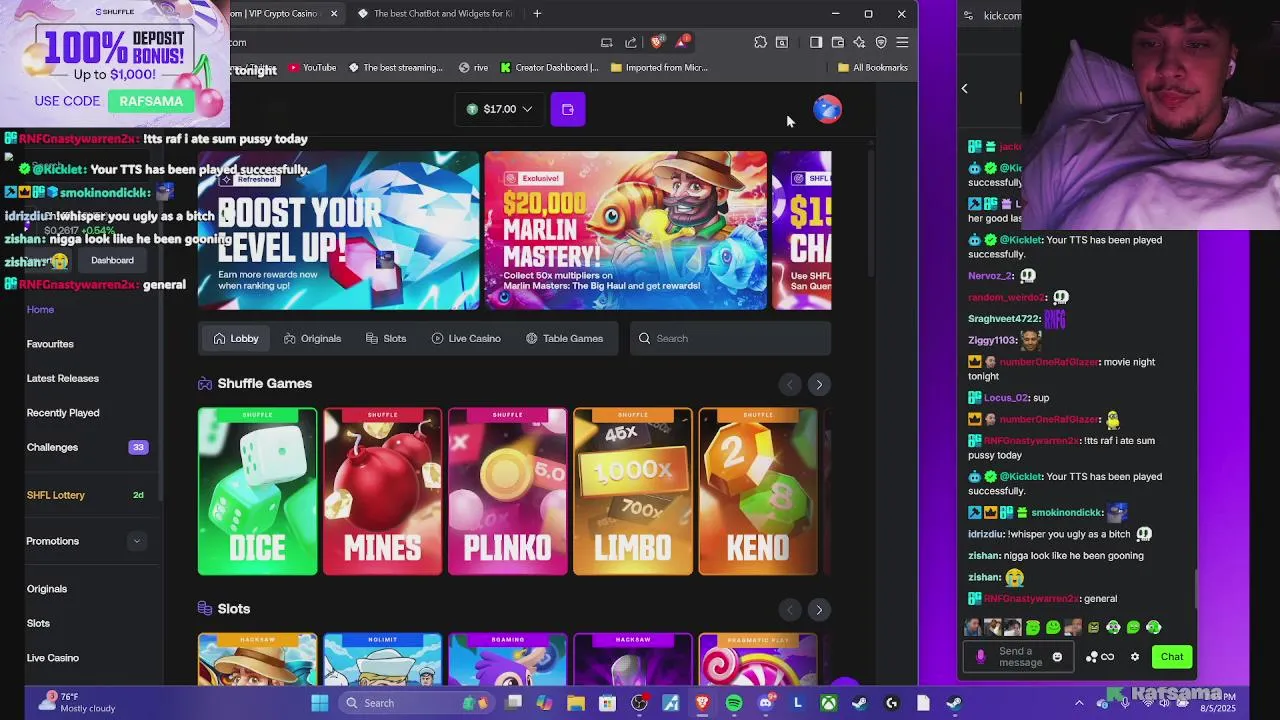This screenshot has height=720, width=1280.
Task: Open the Brave Rewards triangle icon
Action: (x=682, y=42)
